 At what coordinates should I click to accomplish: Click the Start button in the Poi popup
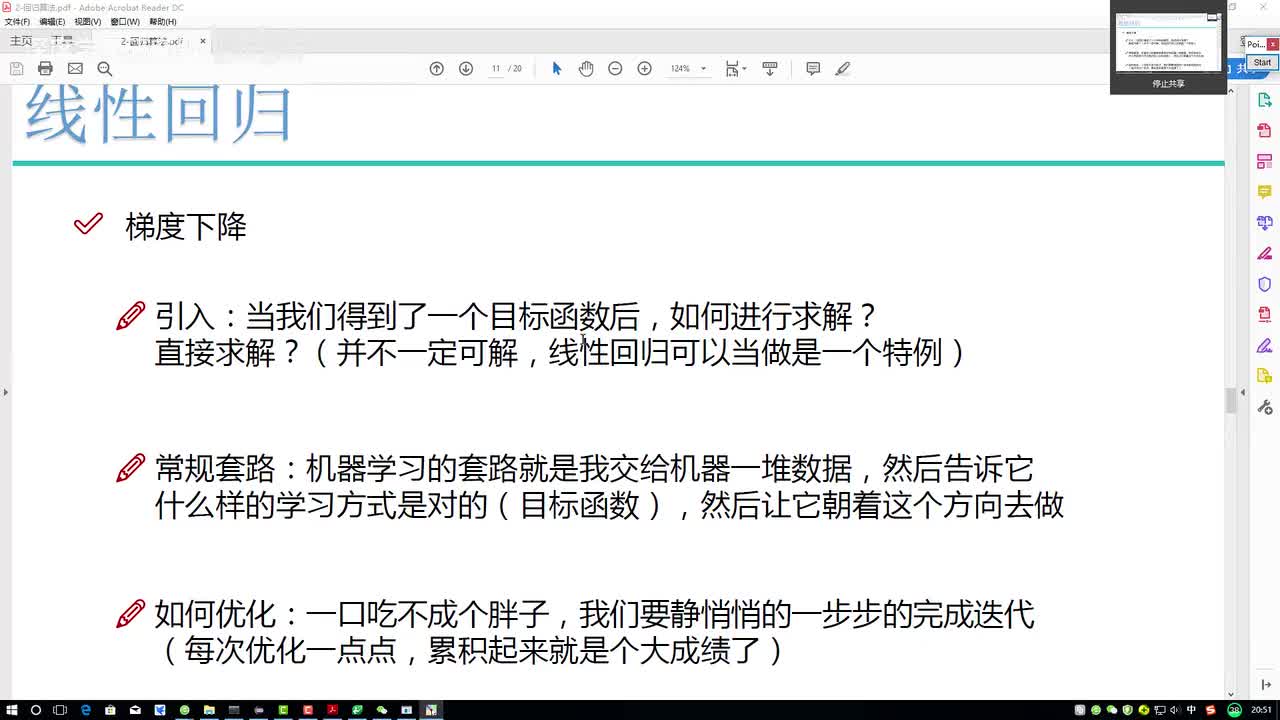tap(1263, 62)
